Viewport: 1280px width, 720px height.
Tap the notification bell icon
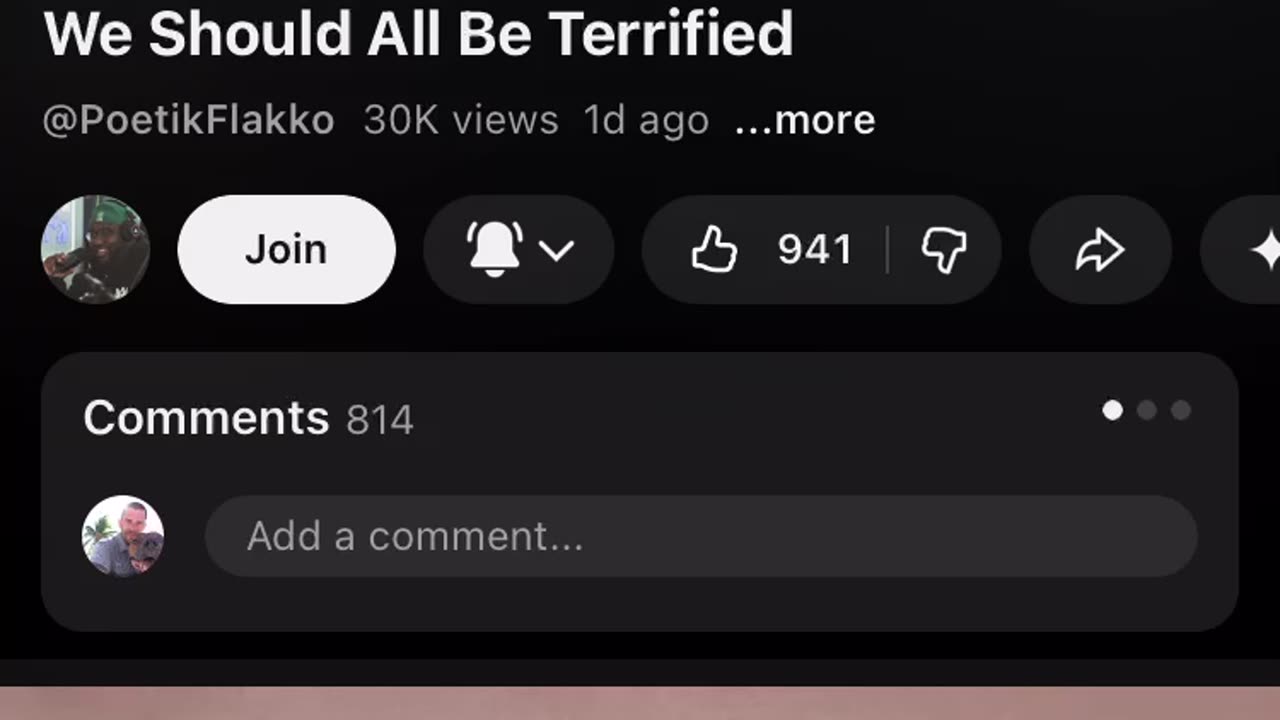pos(495,249)
